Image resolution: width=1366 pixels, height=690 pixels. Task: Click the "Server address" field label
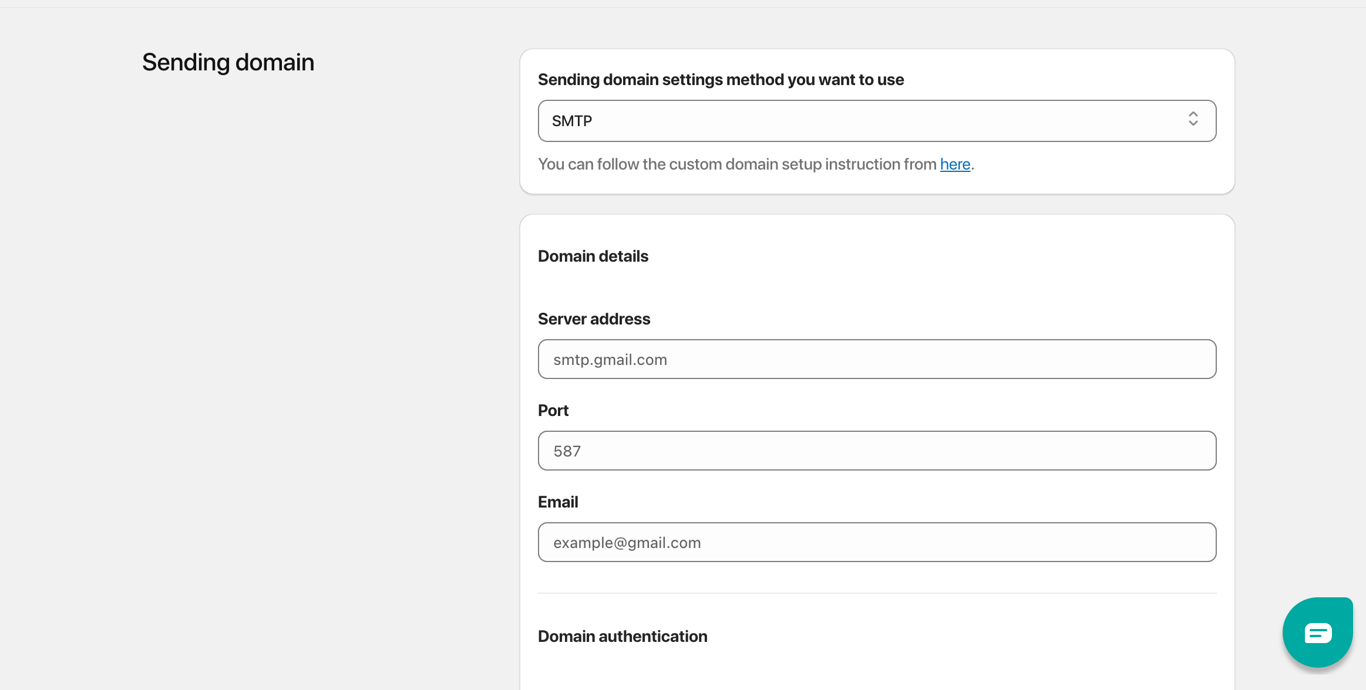594,319
